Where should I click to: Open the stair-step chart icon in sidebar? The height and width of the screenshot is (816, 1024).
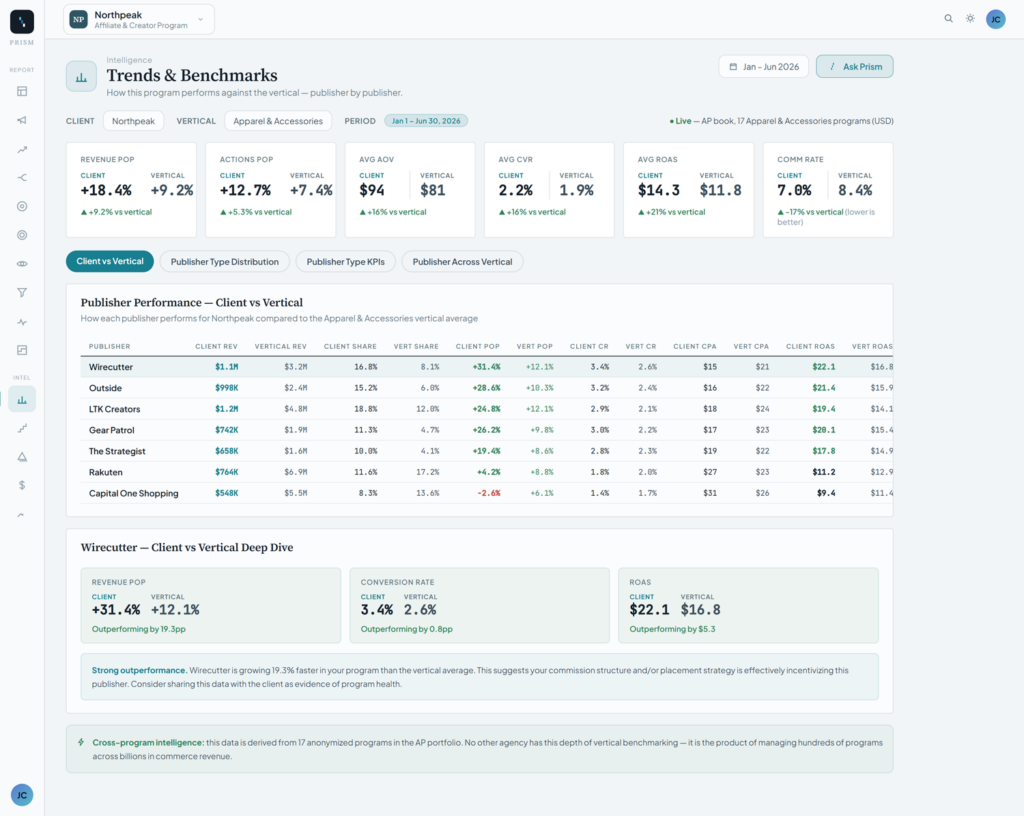22,428
